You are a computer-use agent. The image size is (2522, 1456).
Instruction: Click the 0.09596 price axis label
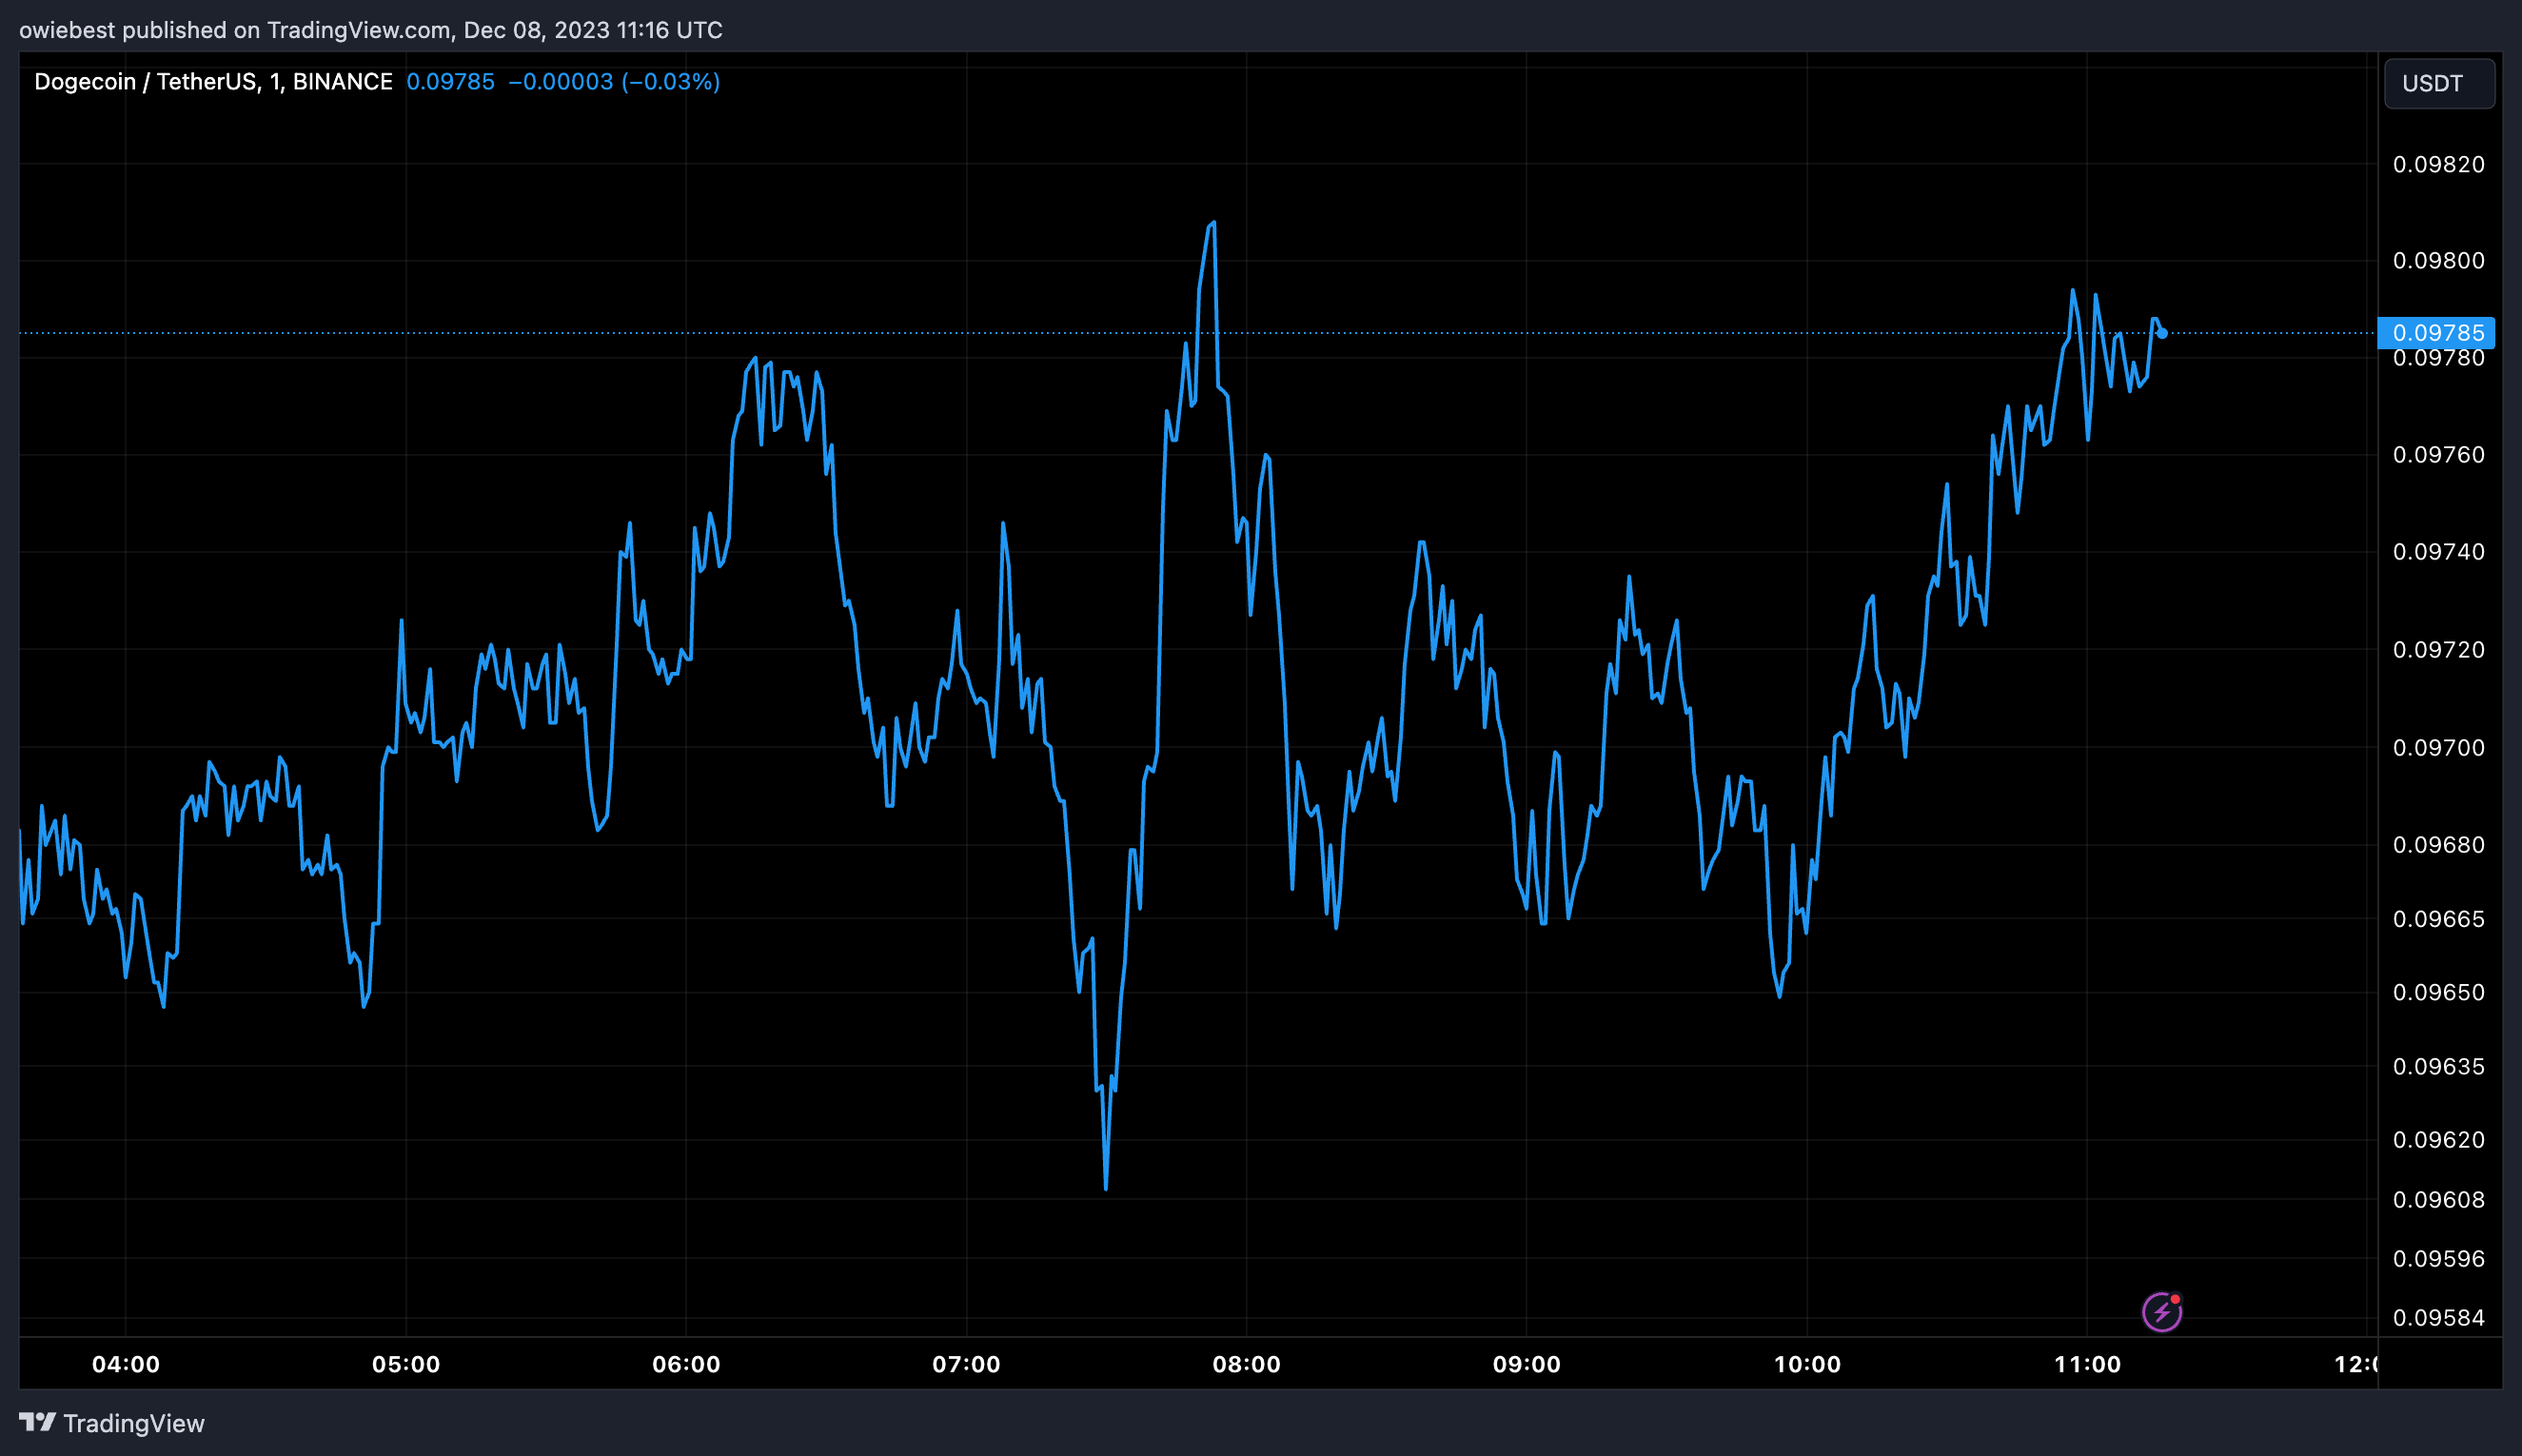tap(2438, 1258)
